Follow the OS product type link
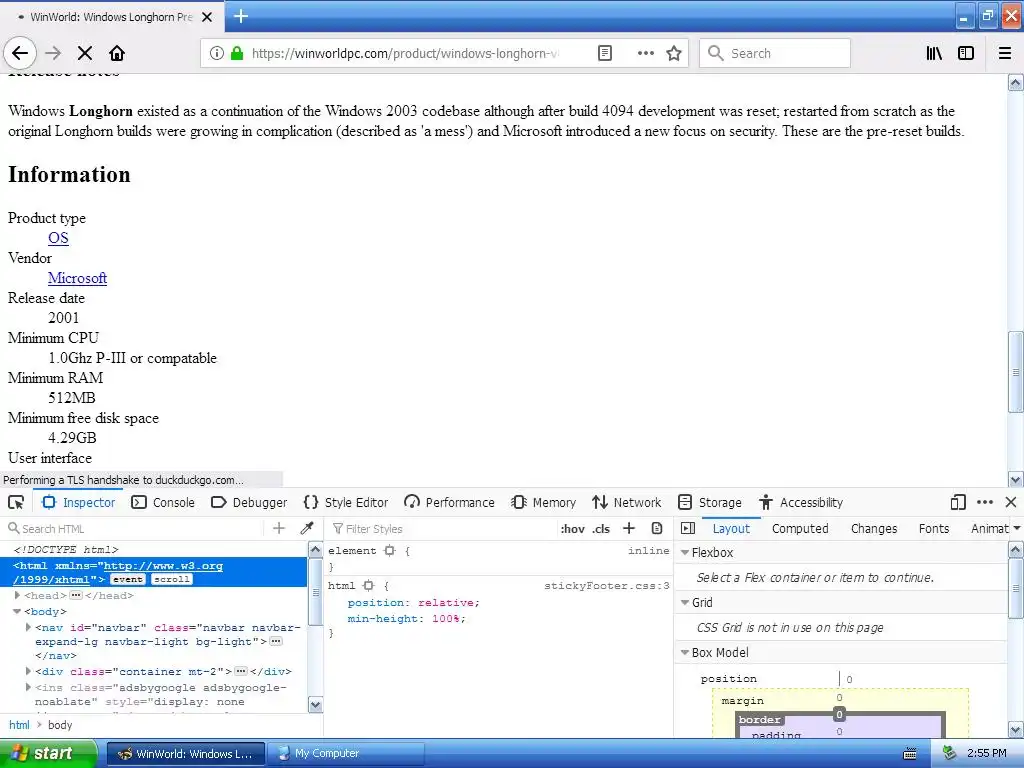 point(58,238)
